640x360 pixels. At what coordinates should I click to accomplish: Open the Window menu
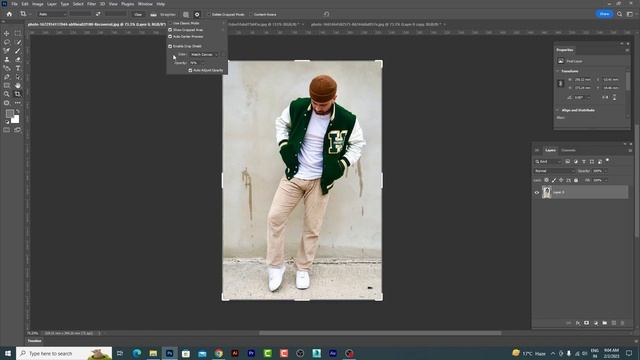[145, 4]
